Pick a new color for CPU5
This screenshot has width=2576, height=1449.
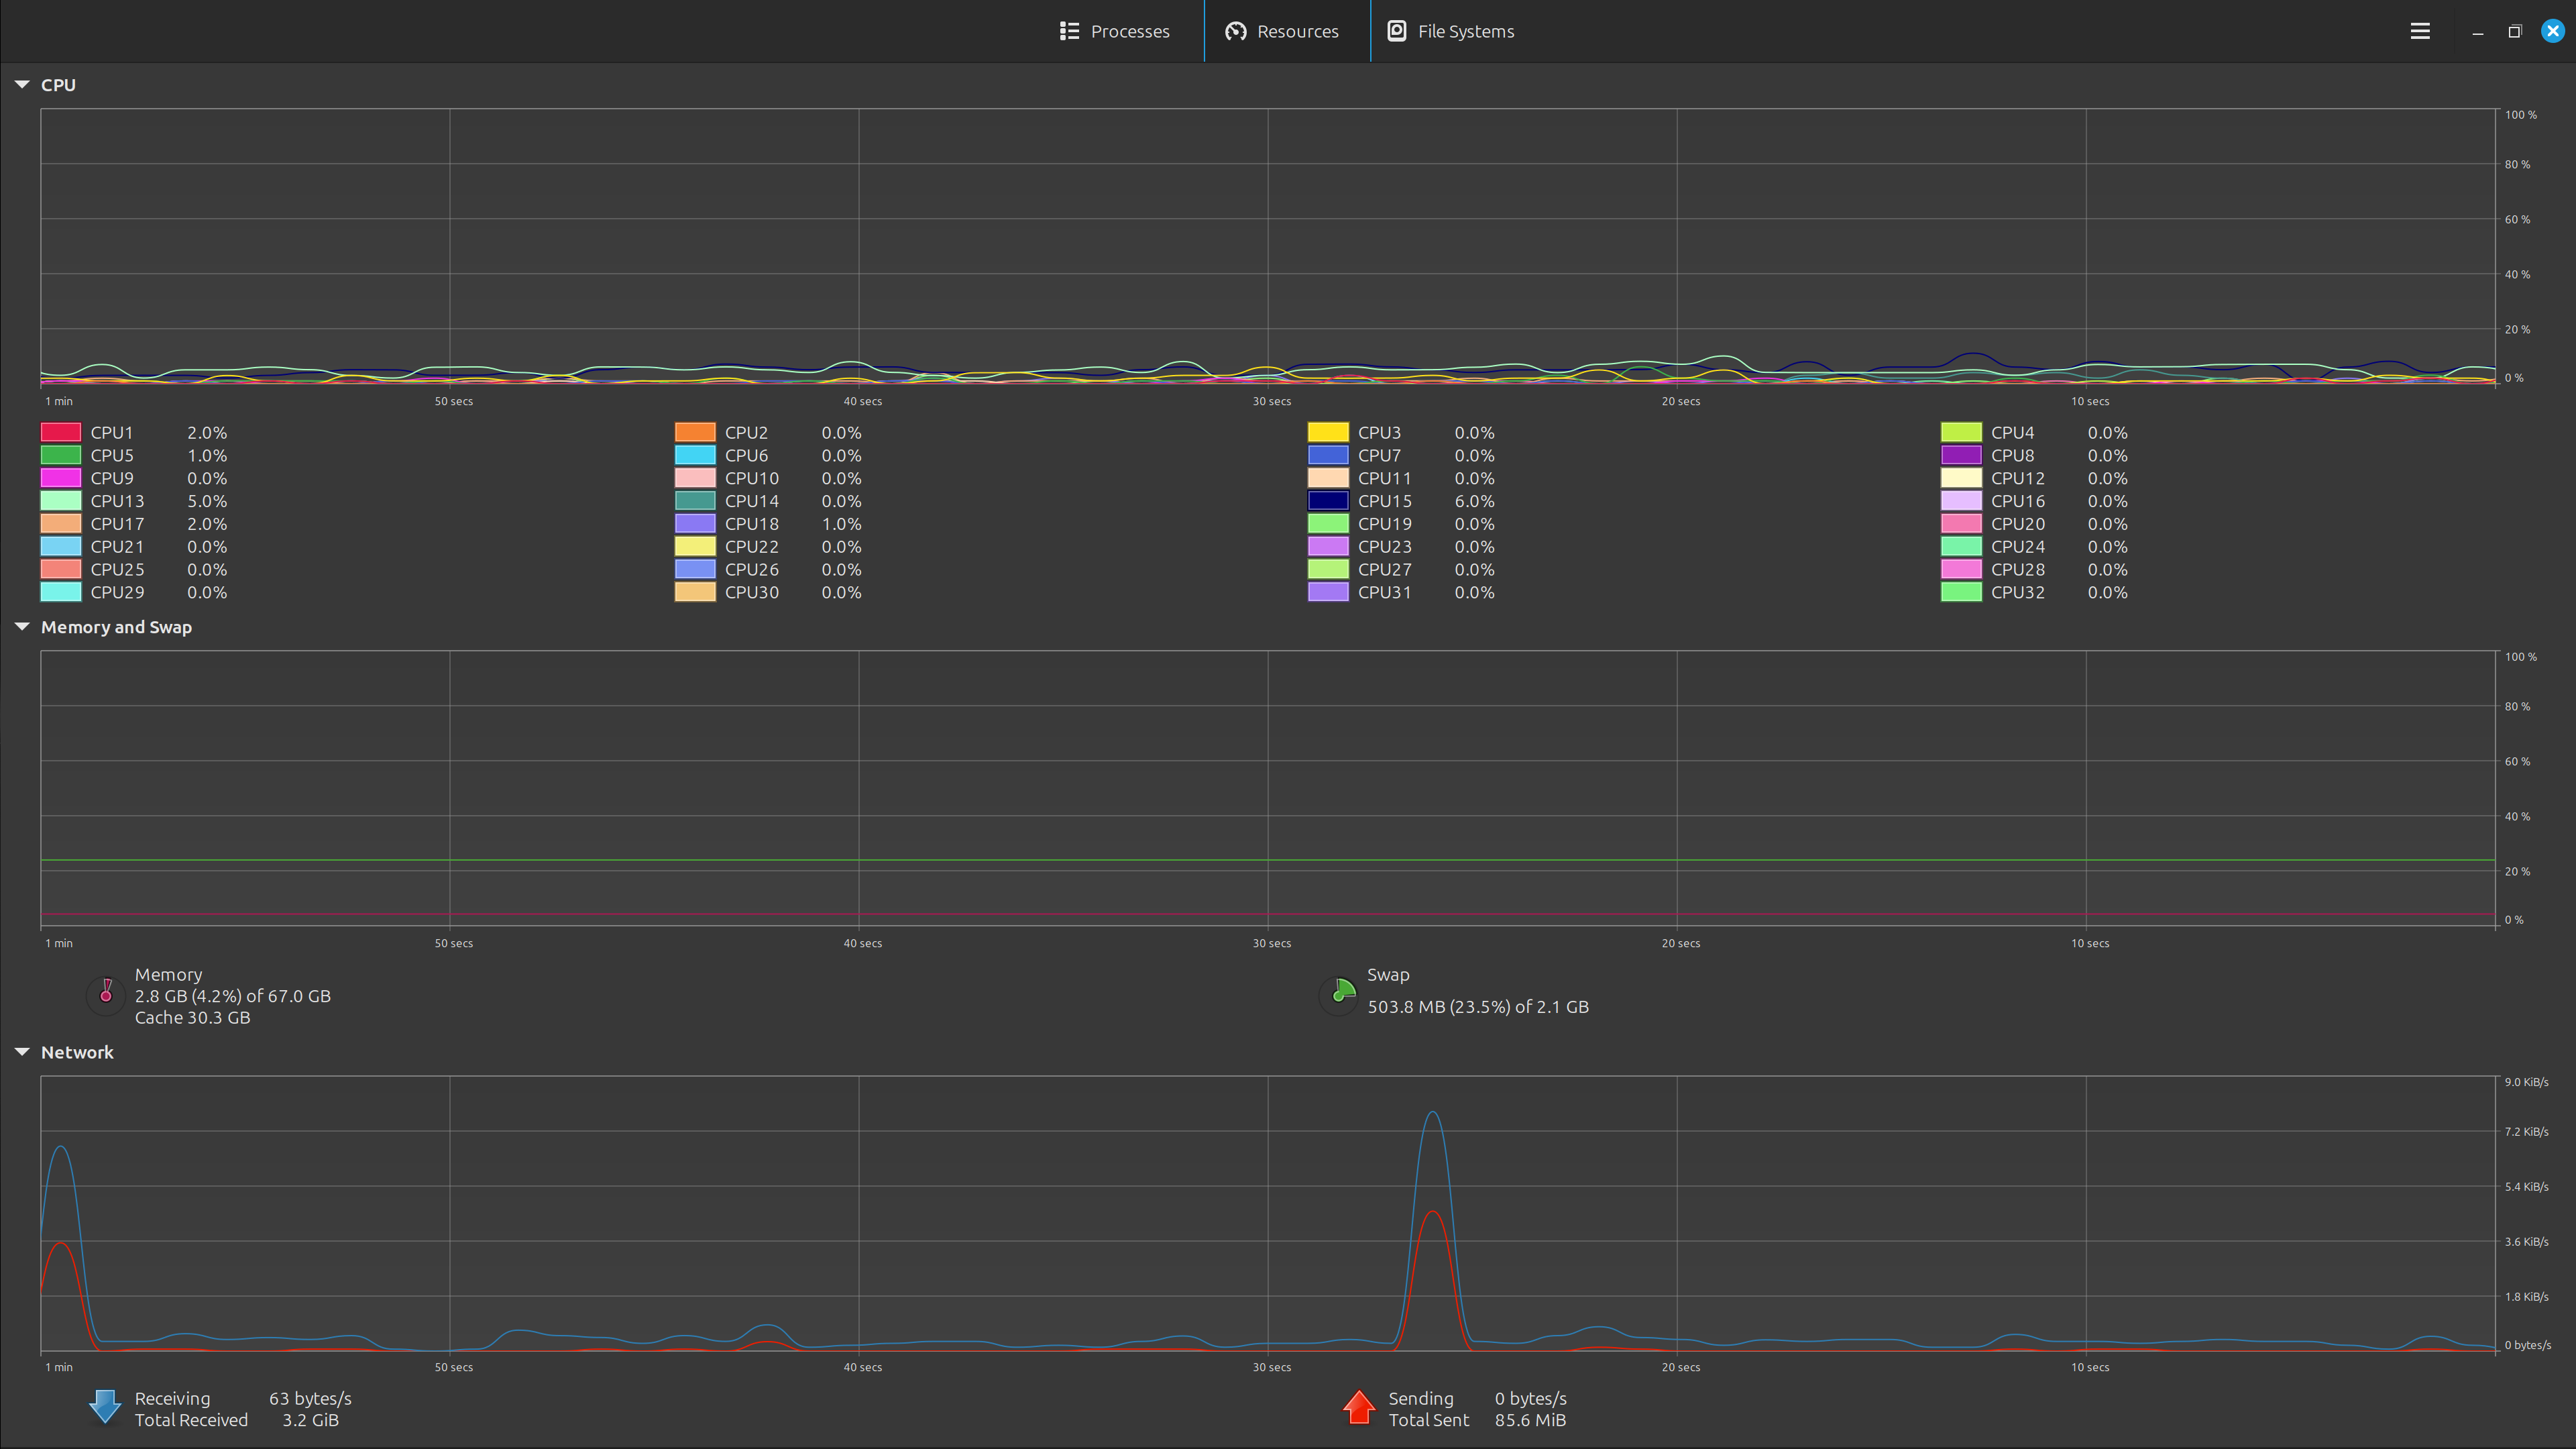[61, 455]
